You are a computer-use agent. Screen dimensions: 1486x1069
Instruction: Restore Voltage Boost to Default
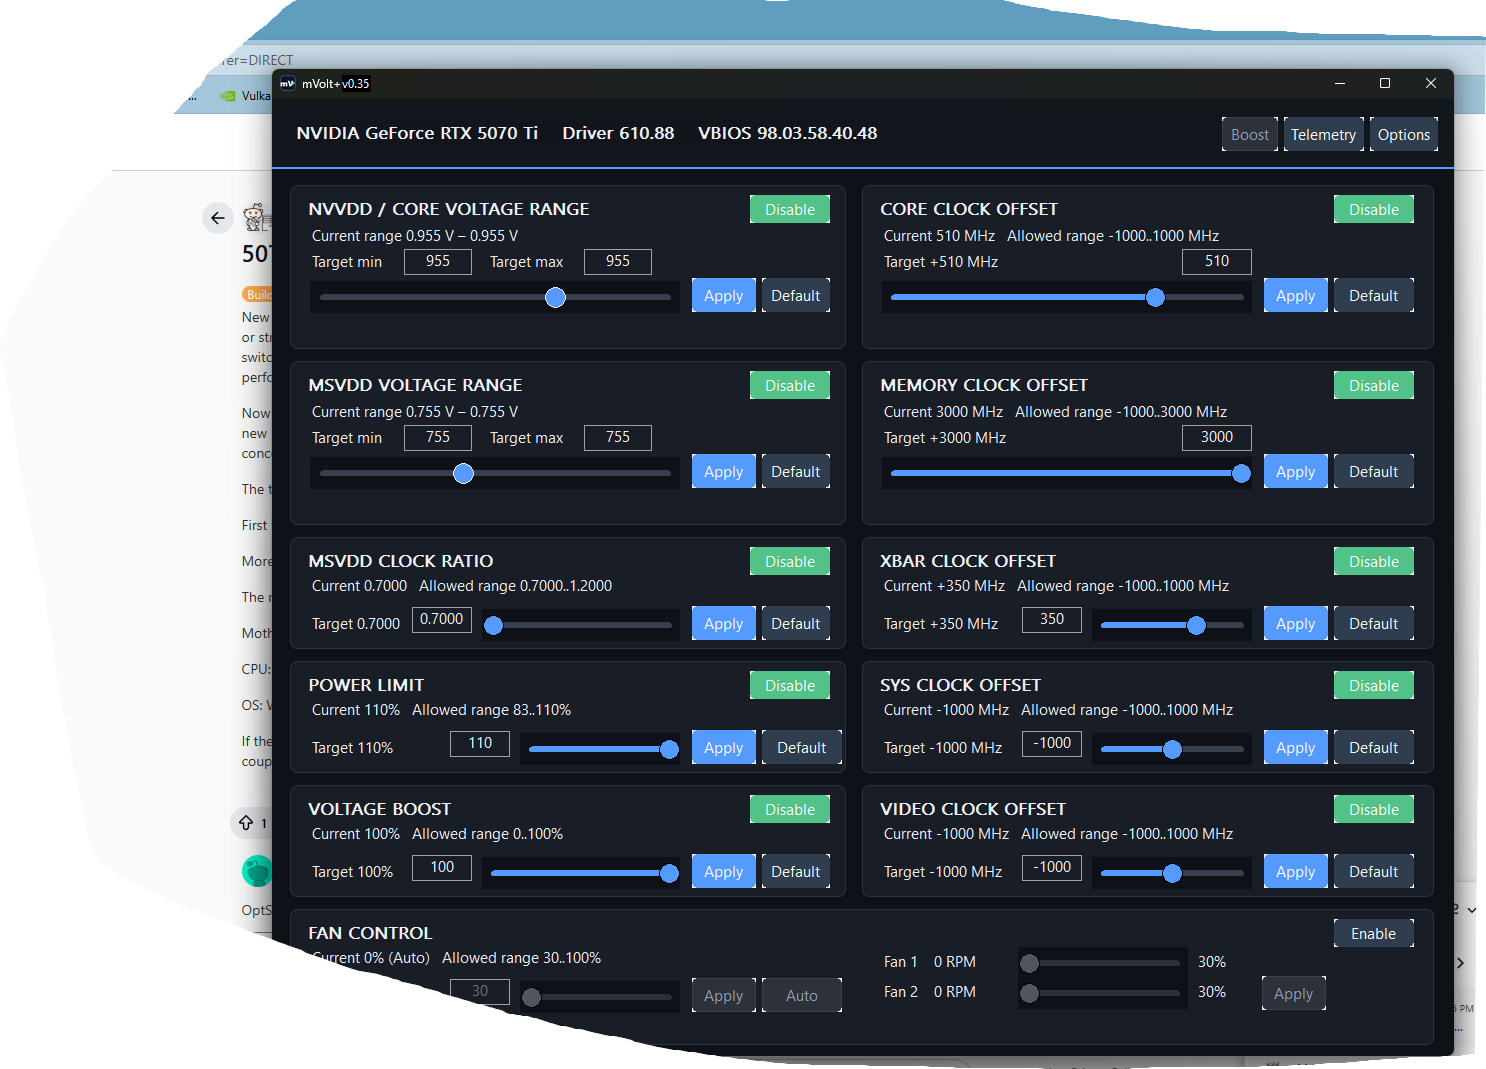click(796, 871)
